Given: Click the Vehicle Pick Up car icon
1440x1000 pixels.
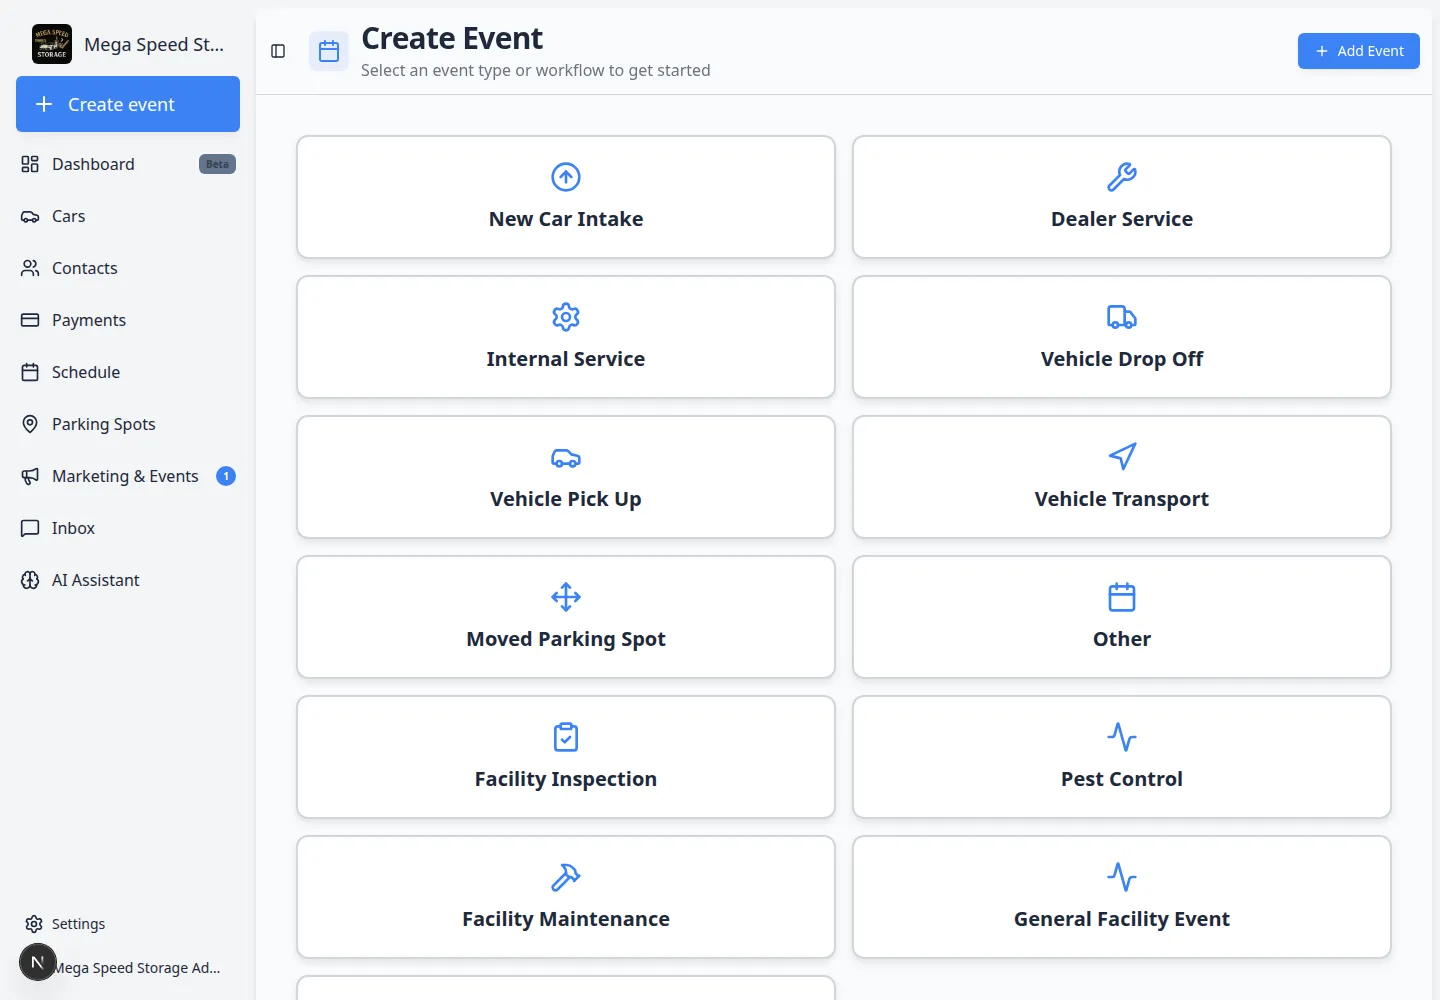Looking at the screenshot, I should 566,457.
